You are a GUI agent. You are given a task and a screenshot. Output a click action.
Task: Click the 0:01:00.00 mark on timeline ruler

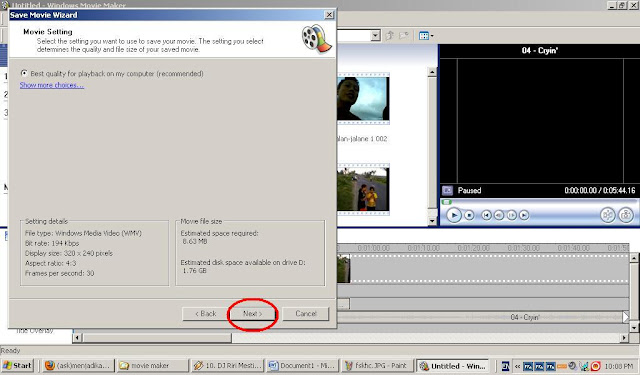point(373,248)
